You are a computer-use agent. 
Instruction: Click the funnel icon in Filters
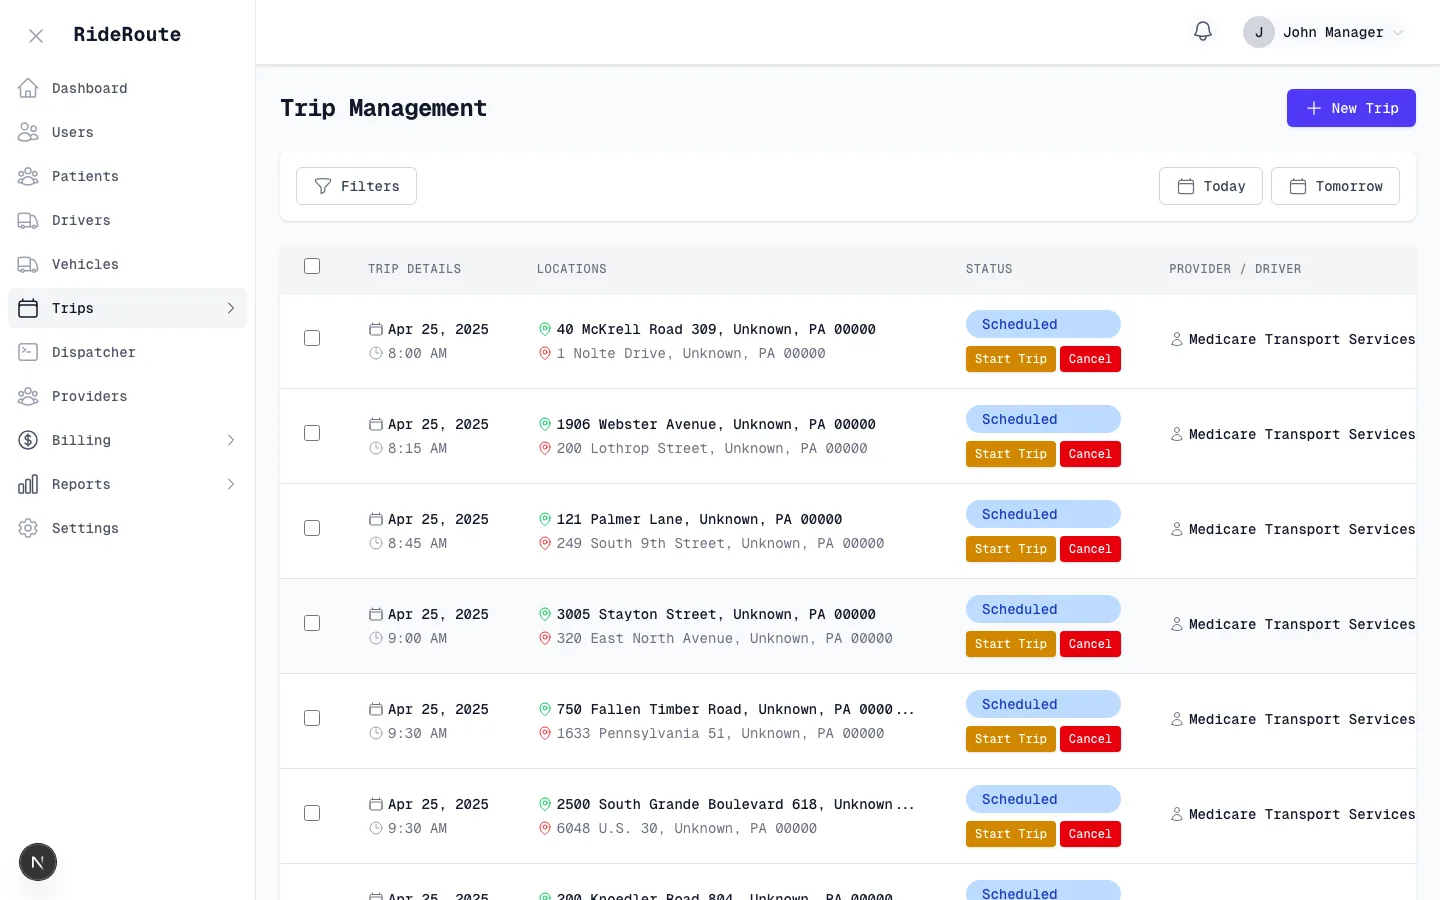pyautogui.click(x=323, y=186)
